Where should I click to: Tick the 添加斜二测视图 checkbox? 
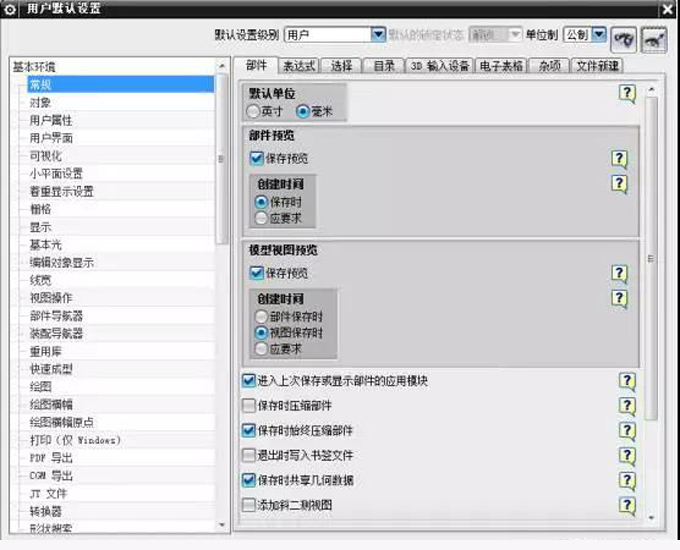[249, 506]
